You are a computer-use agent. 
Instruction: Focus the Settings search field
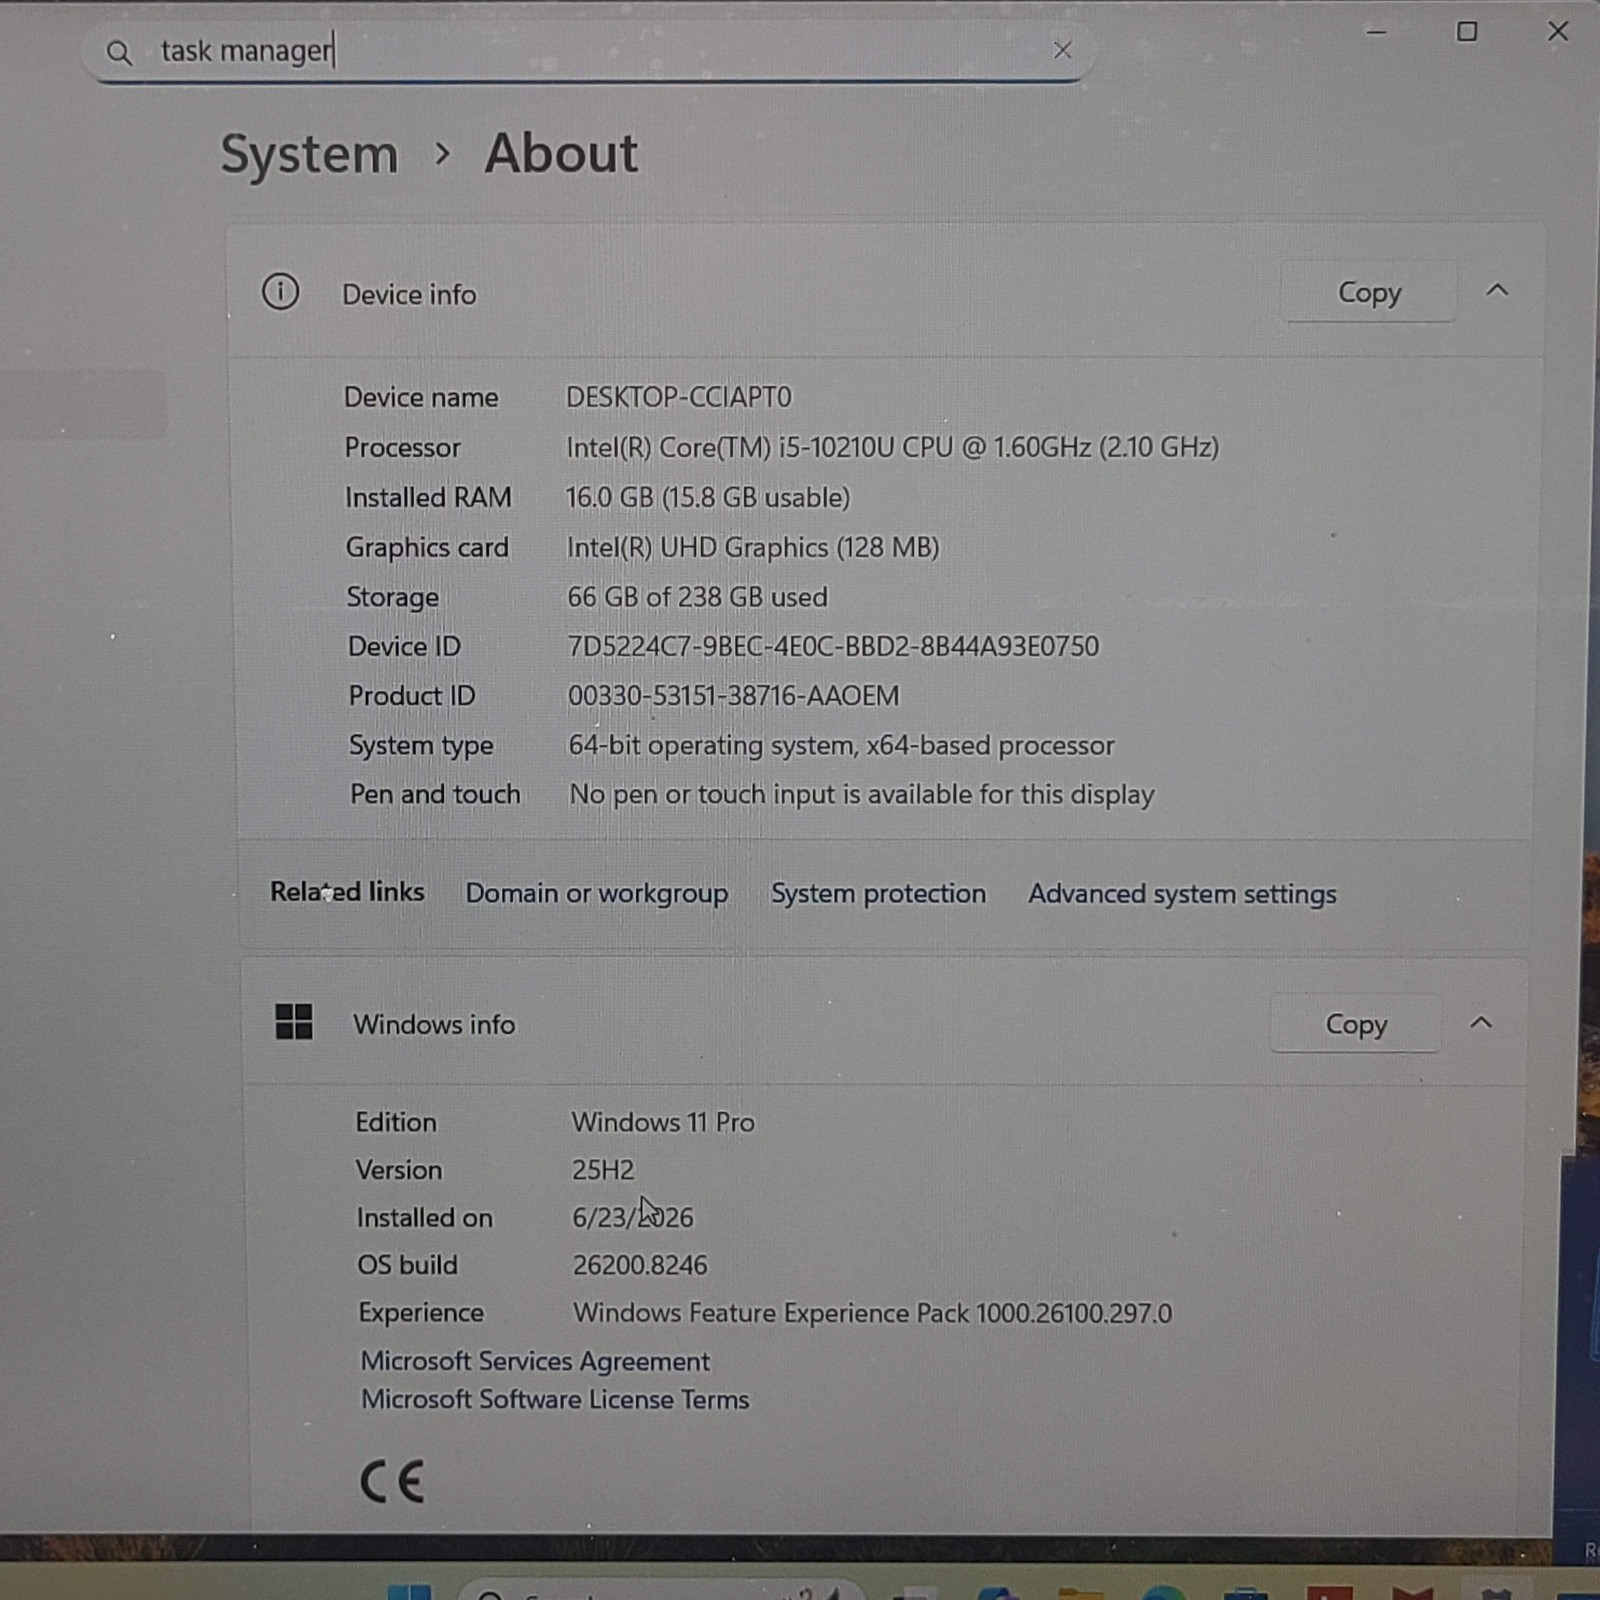pyautogui.click(x=590, y=51)
